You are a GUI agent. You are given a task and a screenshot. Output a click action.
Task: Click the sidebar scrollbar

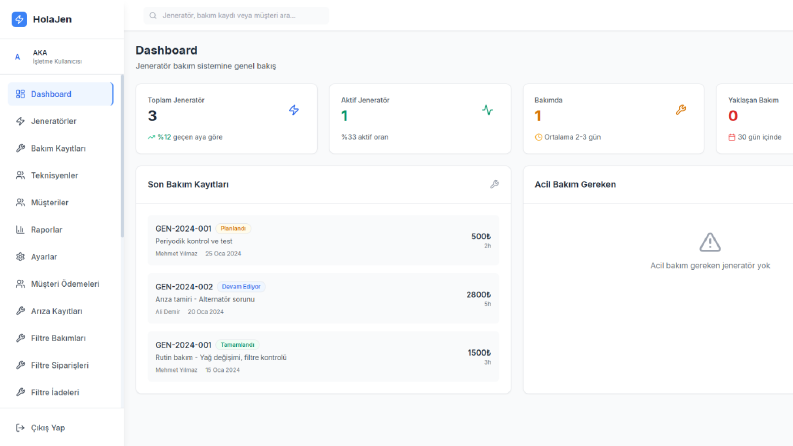pyautogui.click(x=122, y=156)
